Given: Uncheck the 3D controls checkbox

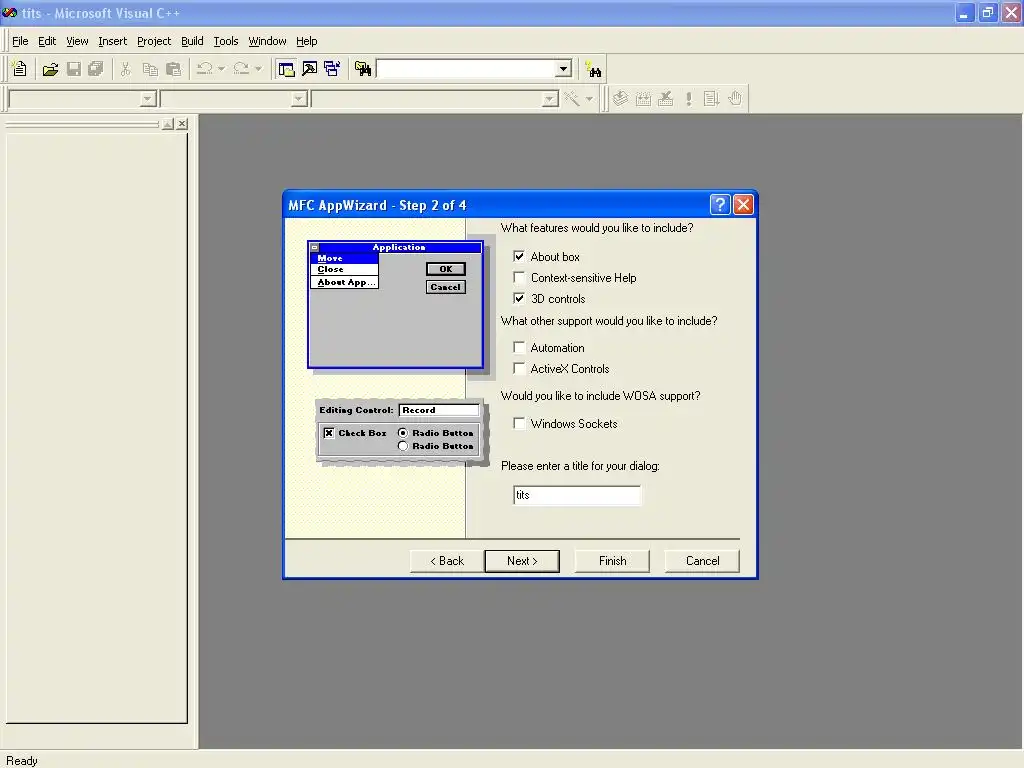Looking at the screenshot, I should point(519,298).
